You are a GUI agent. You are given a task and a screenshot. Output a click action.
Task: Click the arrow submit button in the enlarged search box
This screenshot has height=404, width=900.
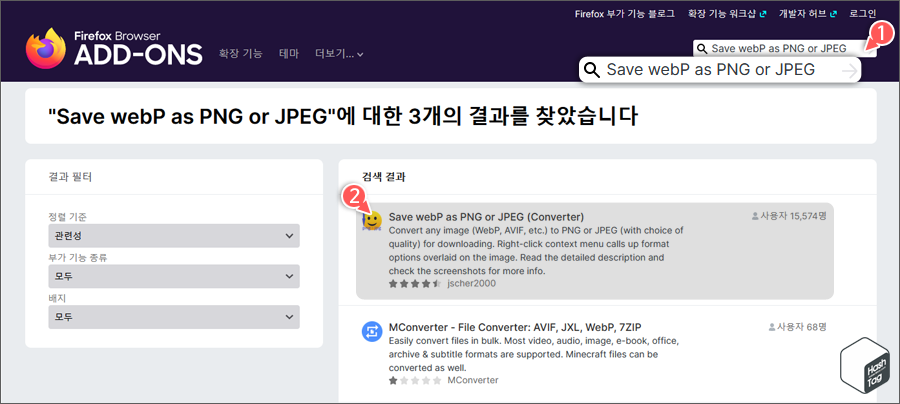(x=849, y=71)
